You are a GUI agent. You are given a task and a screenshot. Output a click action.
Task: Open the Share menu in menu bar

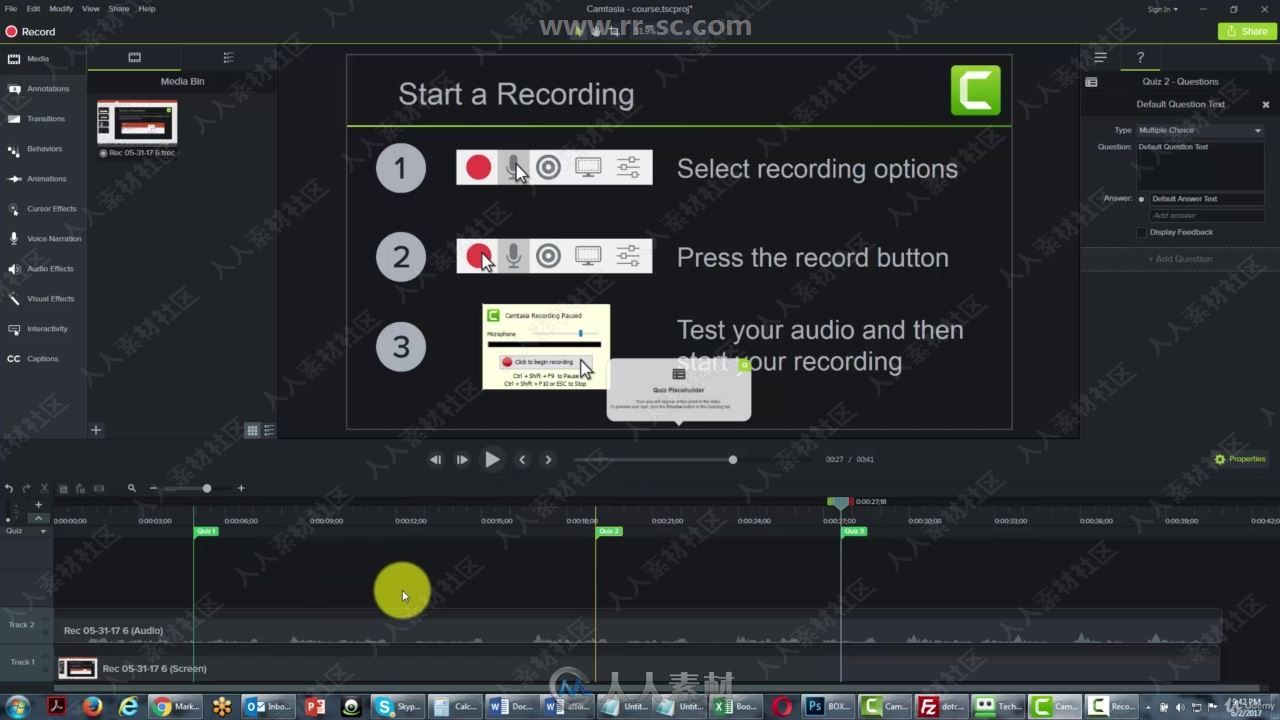click(x=118, y=9)
